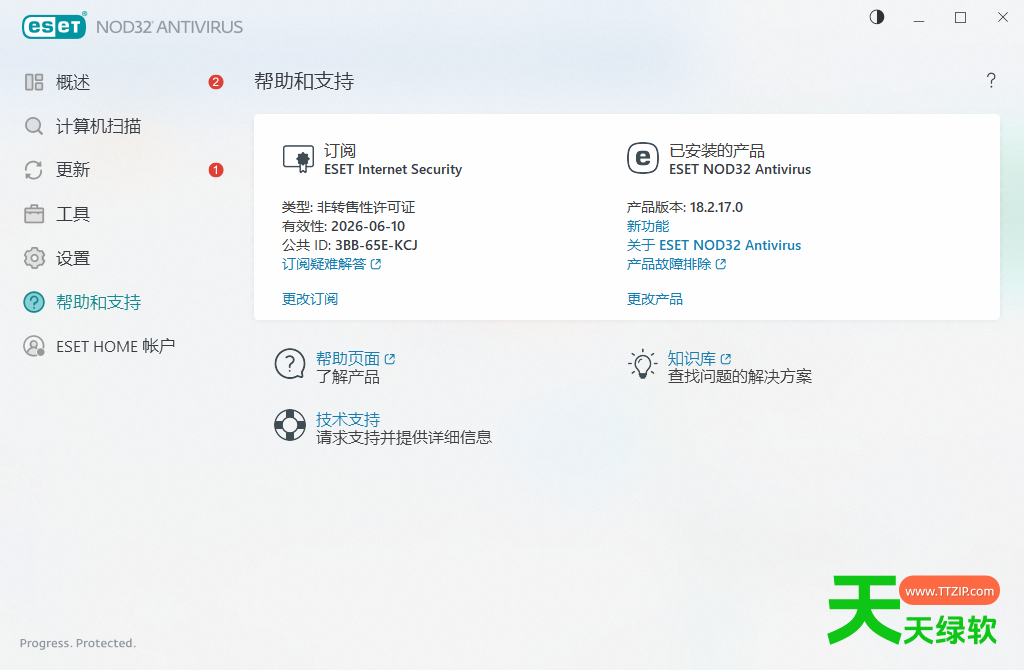This screenshot has height=670, width=1024.
Task: Click the 更新 refresh arrows icon
Action: tap(34, 170)
